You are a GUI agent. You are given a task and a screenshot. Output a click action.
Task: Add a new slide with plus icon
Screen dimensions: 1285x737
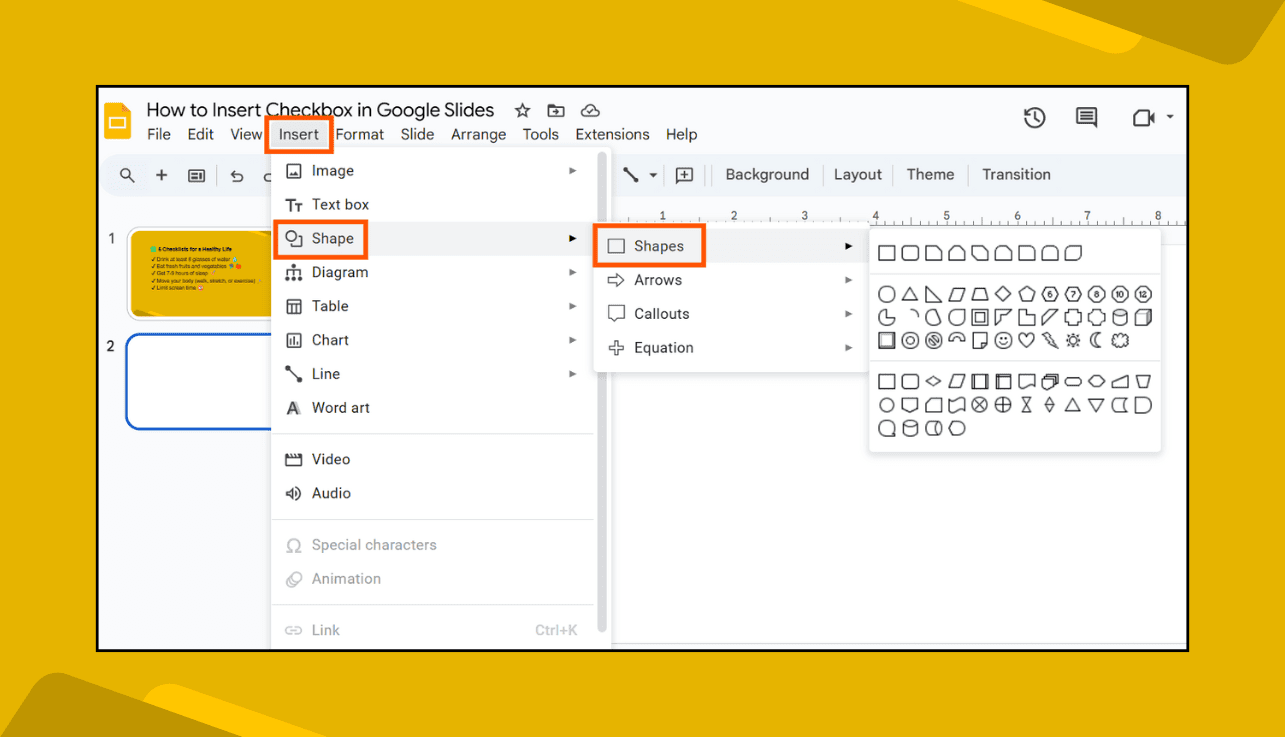[x=161, y=174]
